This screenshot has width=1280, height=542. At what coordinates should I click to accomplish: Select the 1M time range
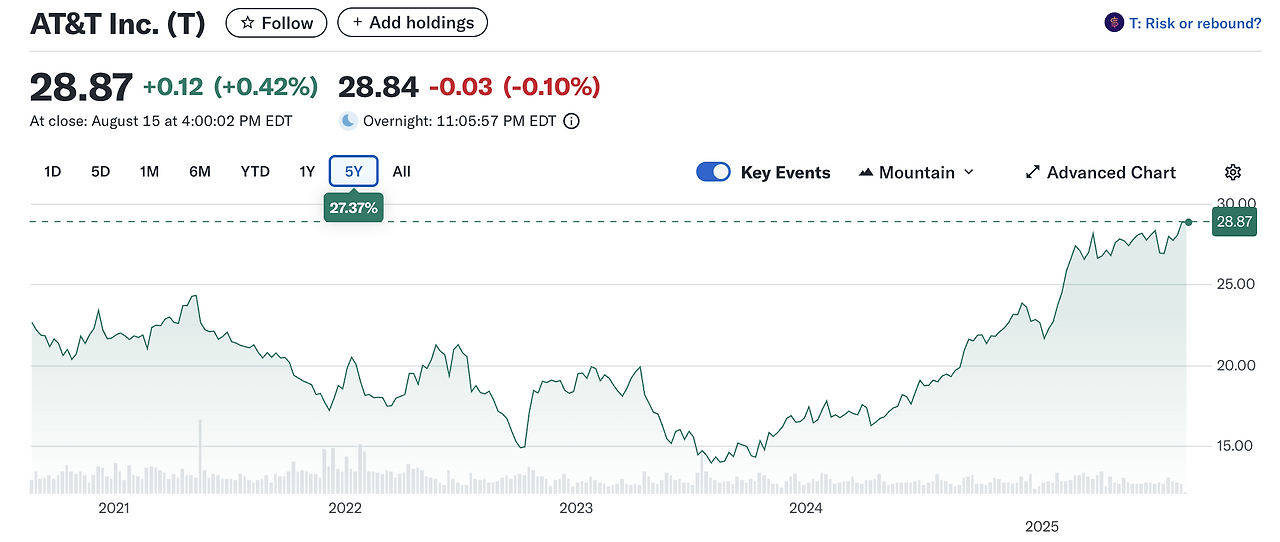point(149,171)
